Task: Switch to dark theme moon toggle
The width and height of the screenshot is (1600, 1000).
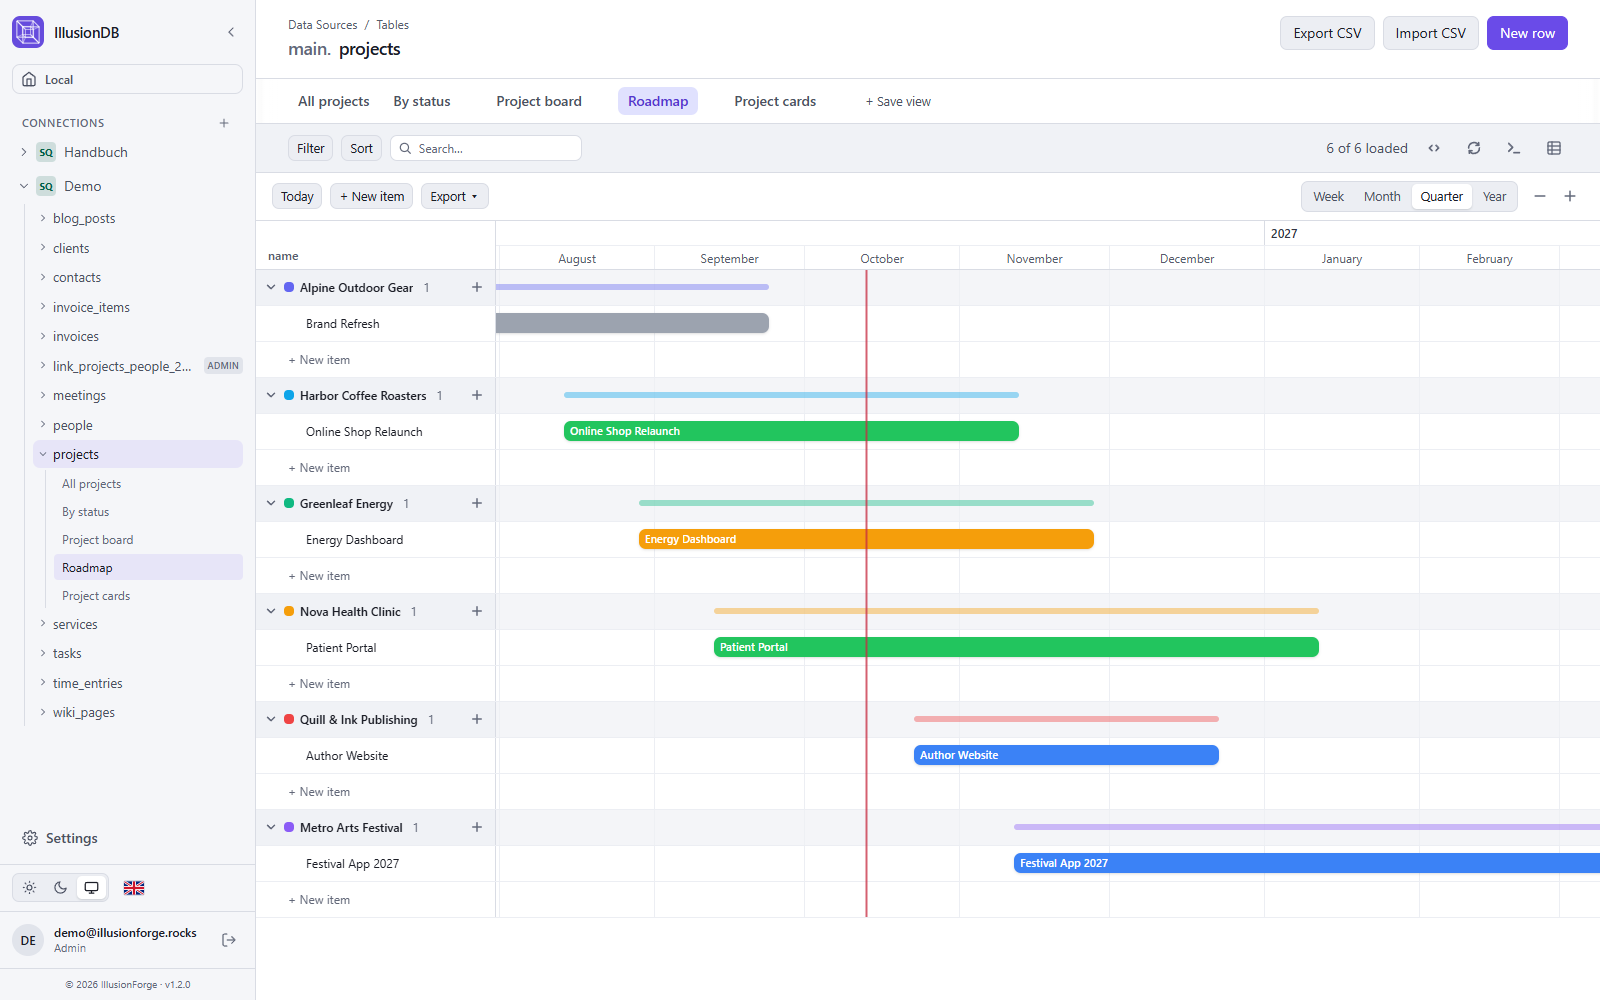Action: [61, 888]
